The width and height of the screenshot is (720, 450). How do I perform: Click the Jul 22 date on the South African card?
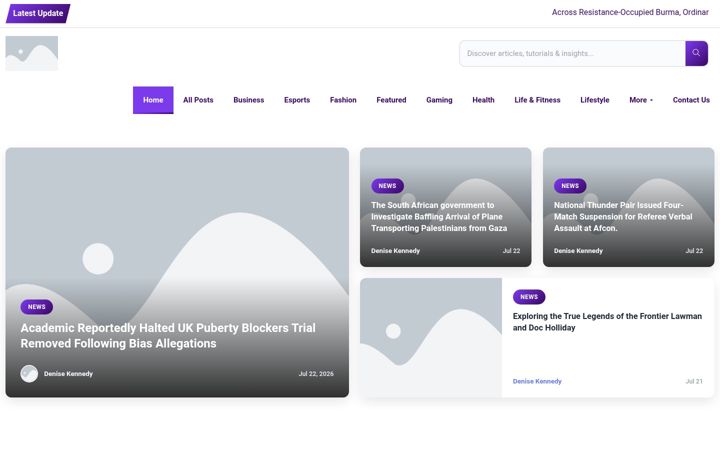pyautogui.click(x=511, y=251)
